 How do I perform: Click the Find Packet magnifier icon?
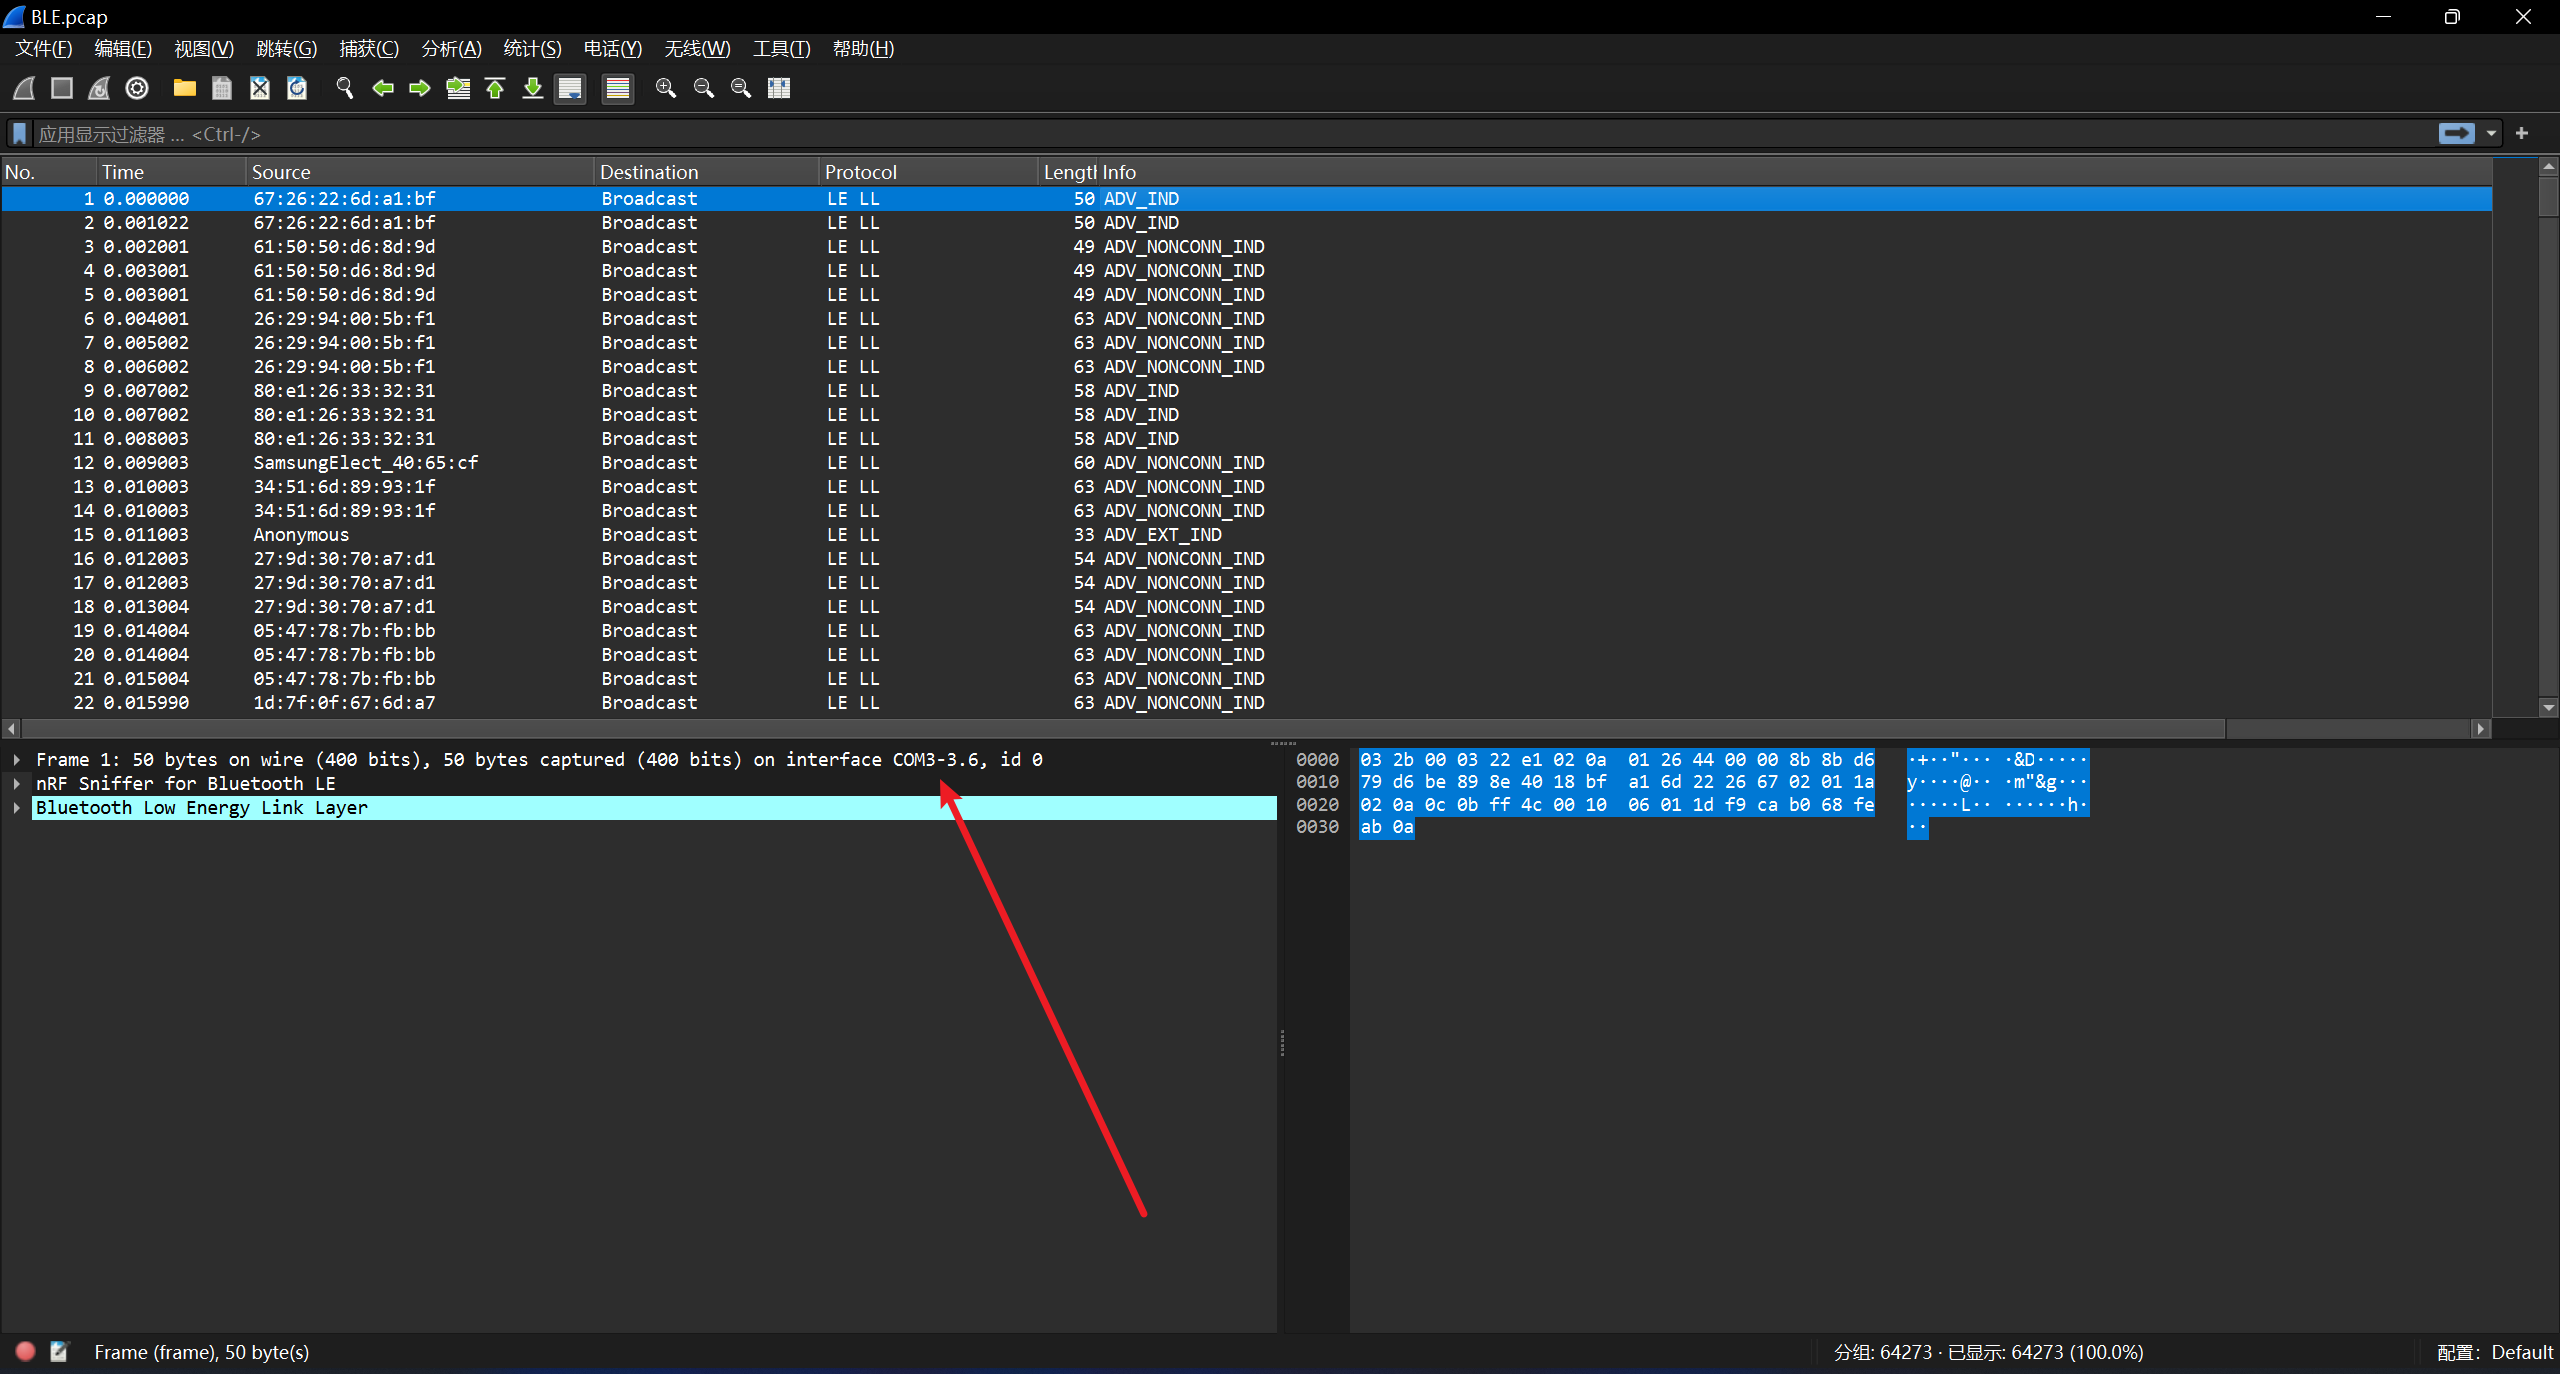[x=345, y=88]
